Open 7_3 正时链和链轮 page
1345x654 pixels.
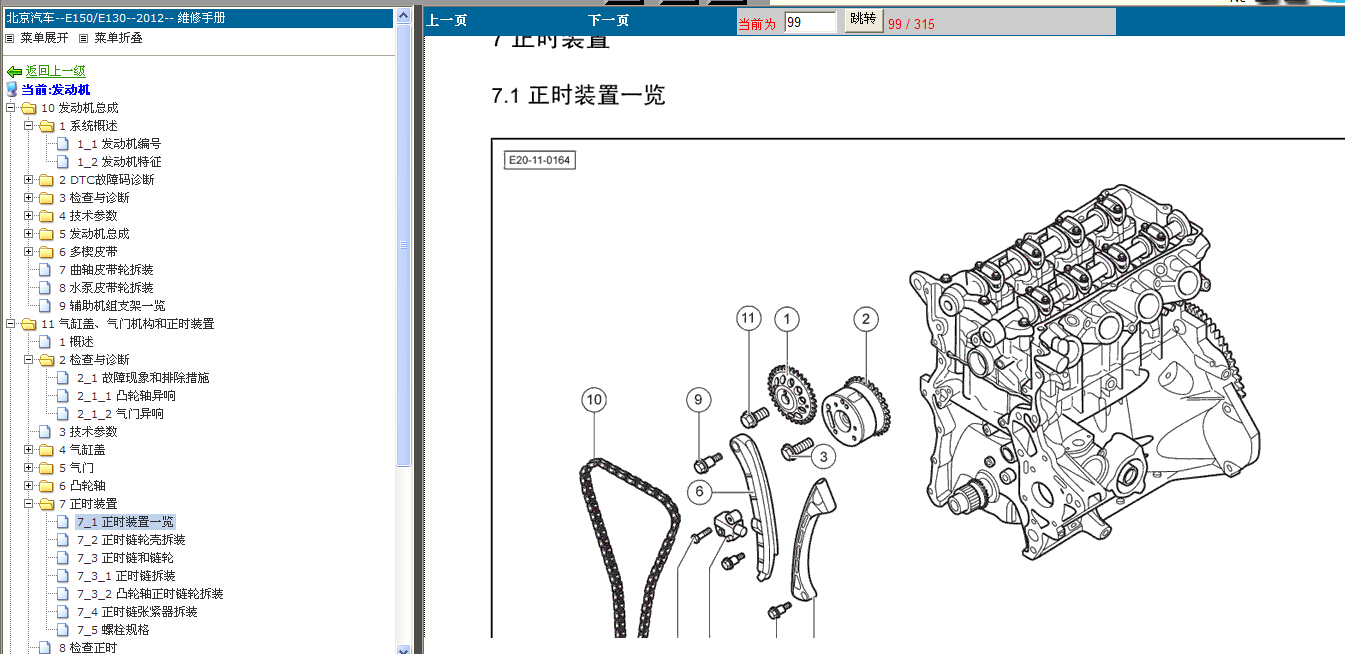click(125, 558)
